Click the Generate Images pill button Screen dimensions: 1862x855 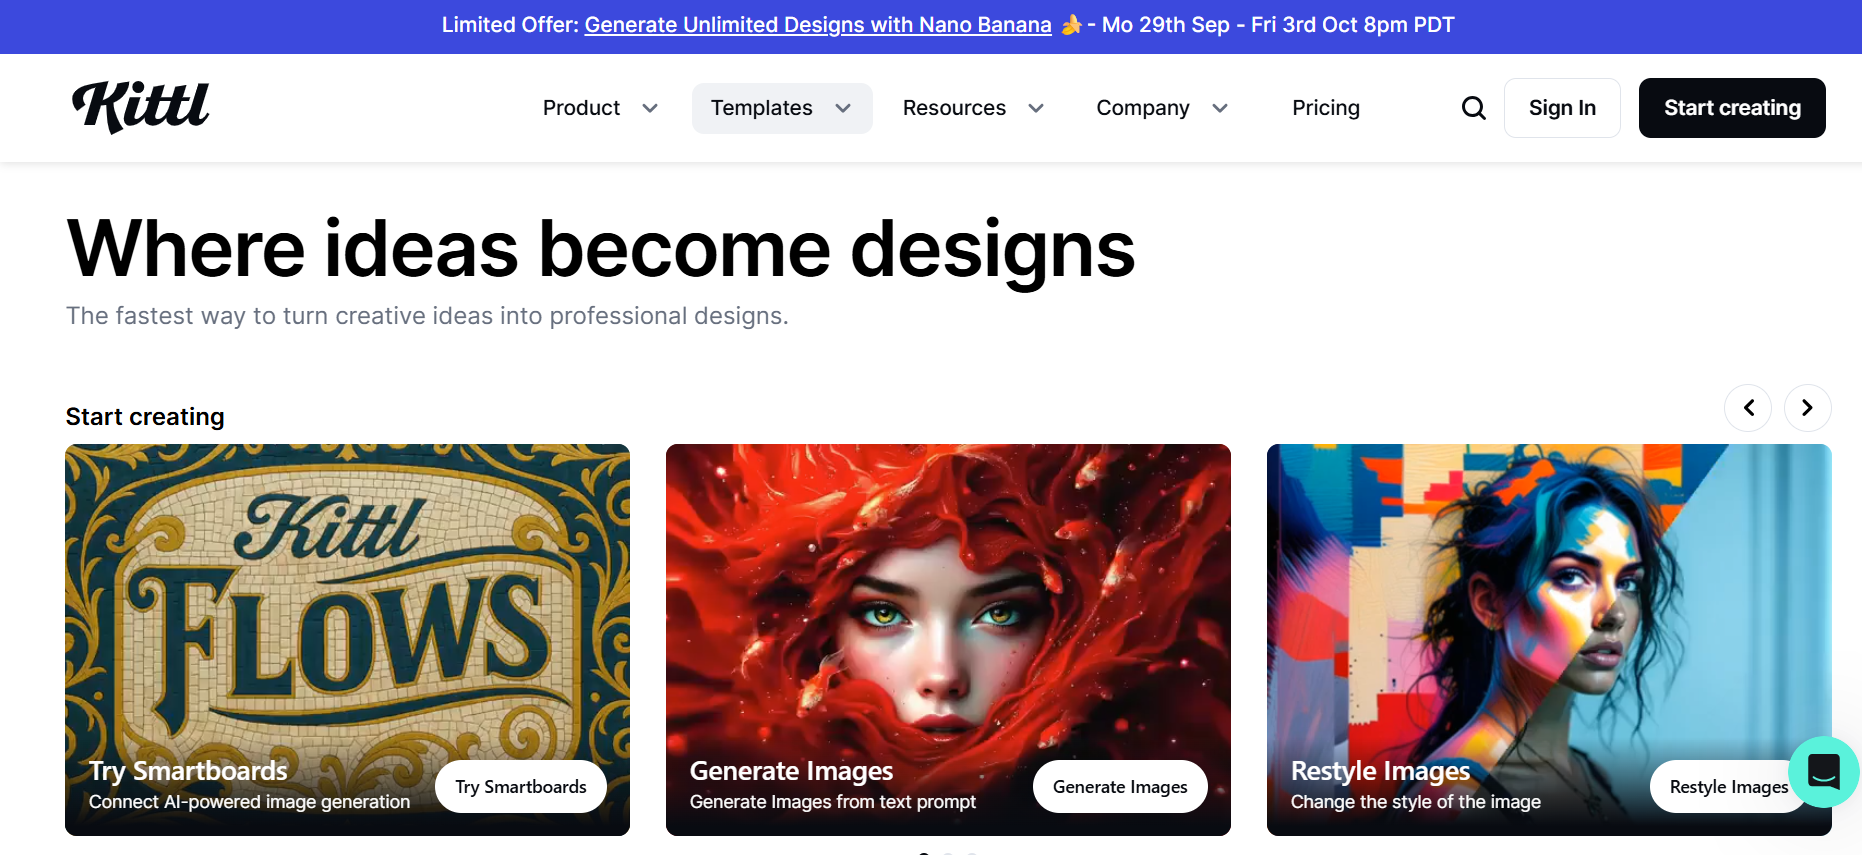tap(1119, 787)
